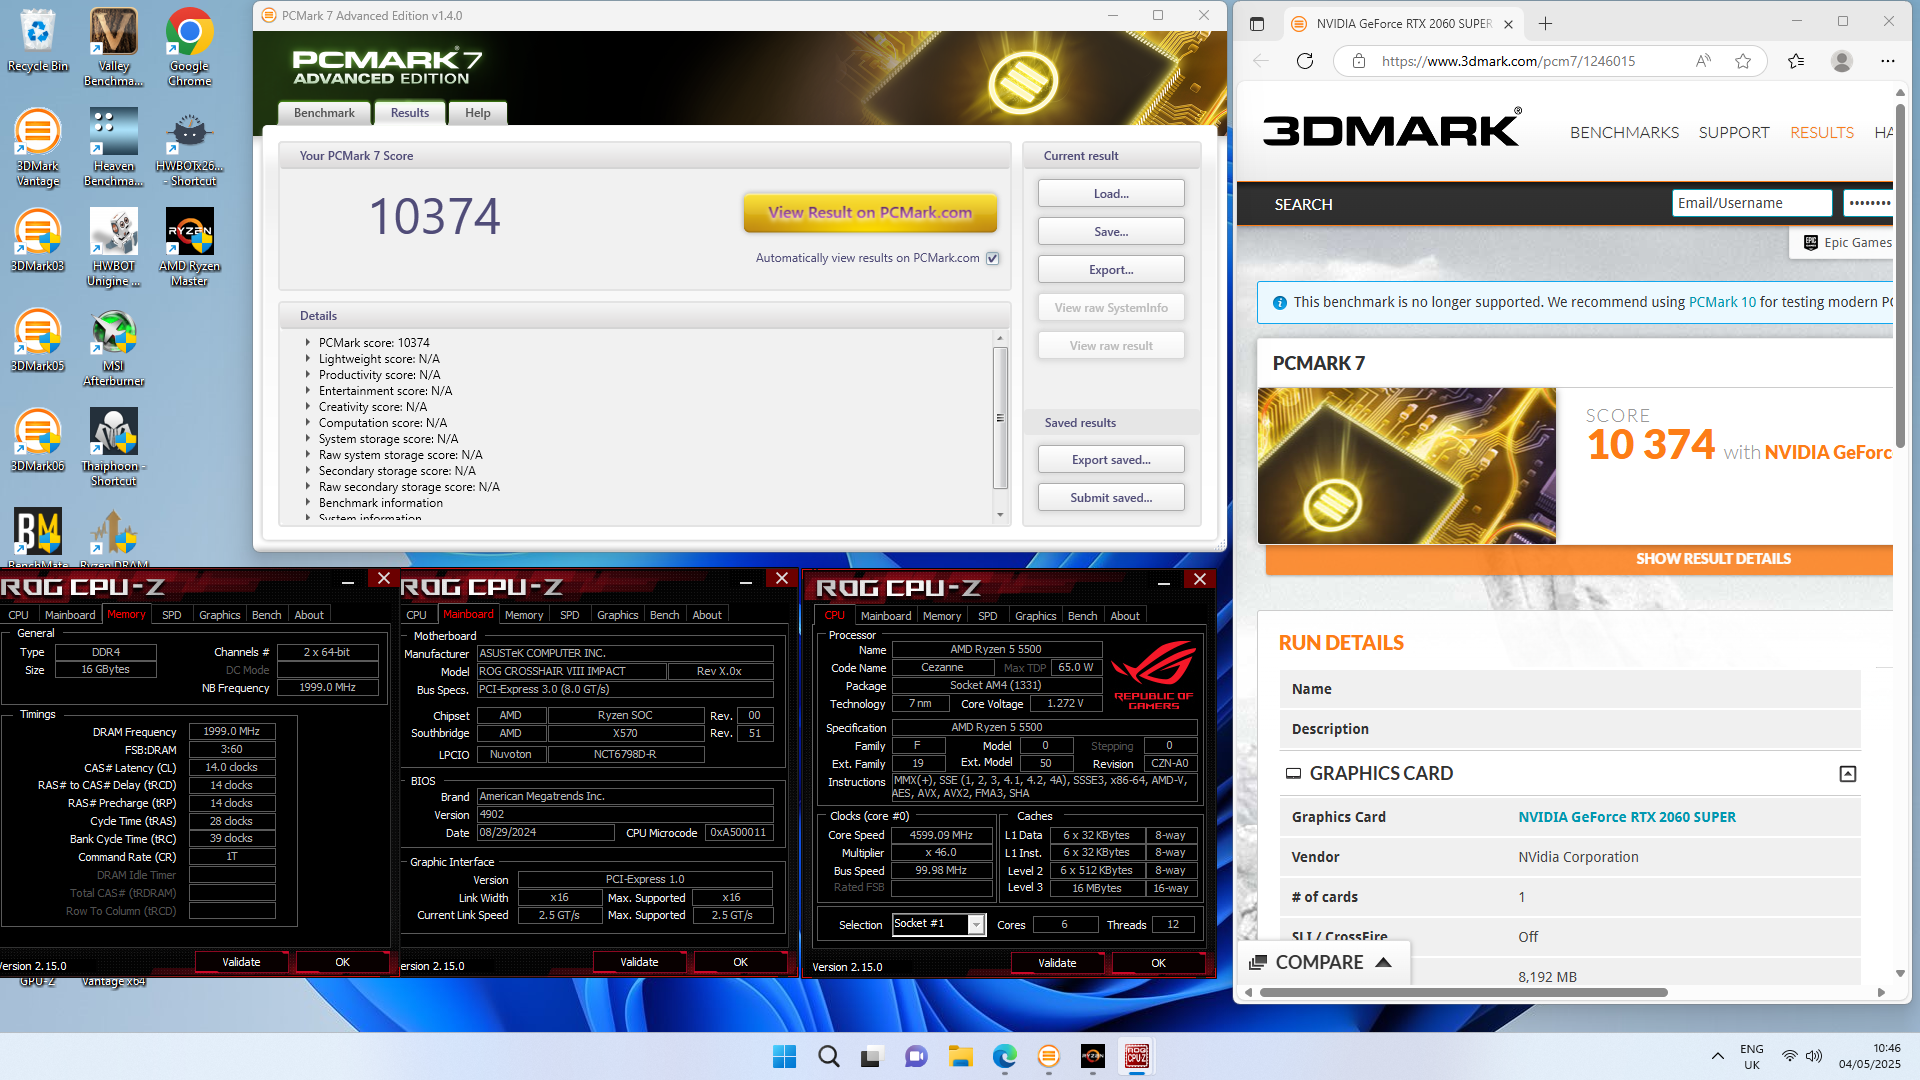Expand the COMPARE panel arrow
Image resolution: width=1920 pixels, height=1080 pixels.
point(1384,962)
